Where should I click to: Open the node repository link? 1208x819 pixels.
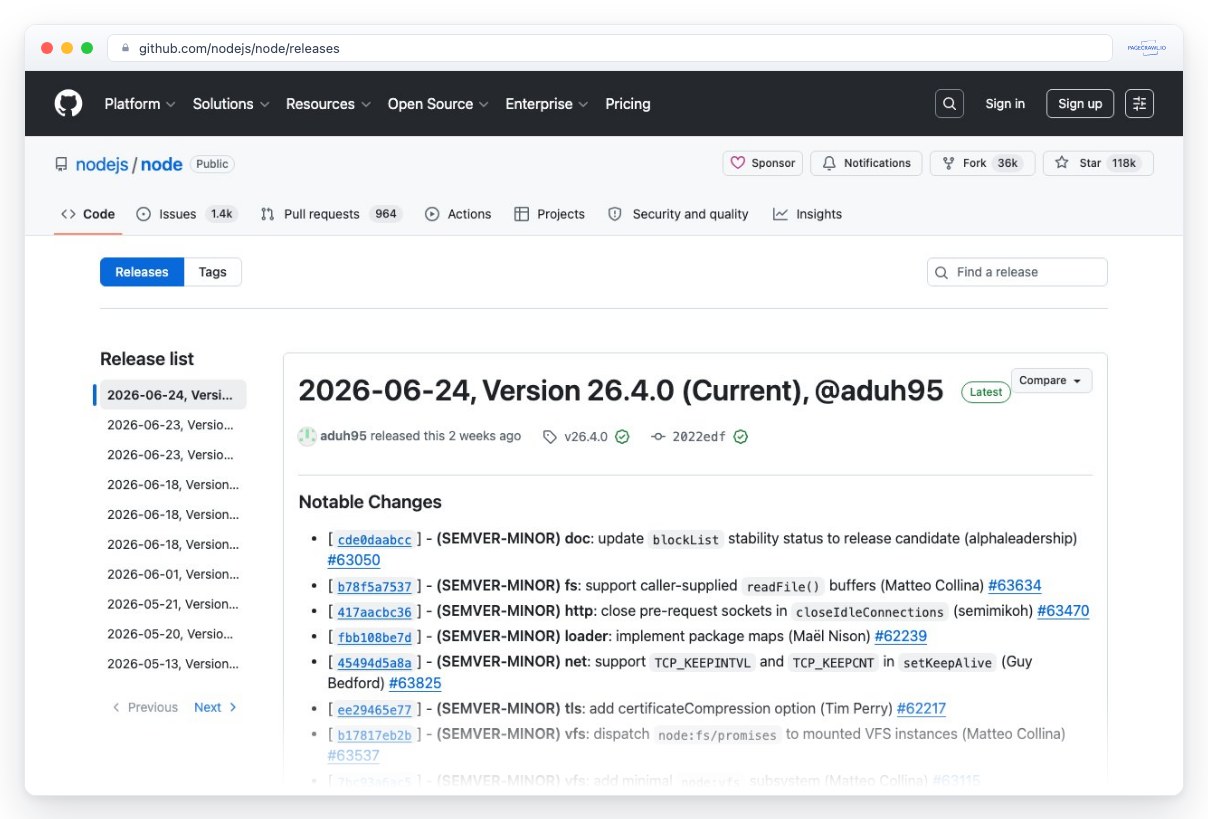[x=161, y=164]
